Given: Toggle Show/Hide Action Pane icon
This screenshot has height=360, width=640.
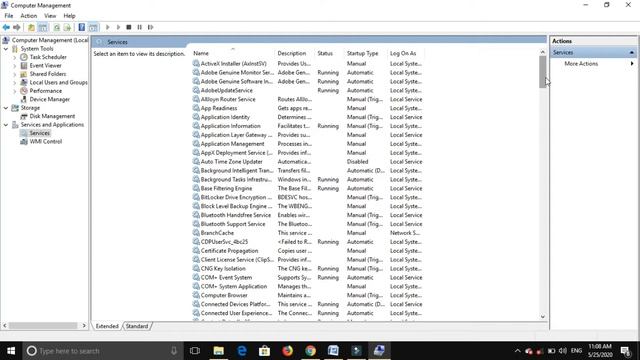Looking at the screenshot, I should pos(93,27).
